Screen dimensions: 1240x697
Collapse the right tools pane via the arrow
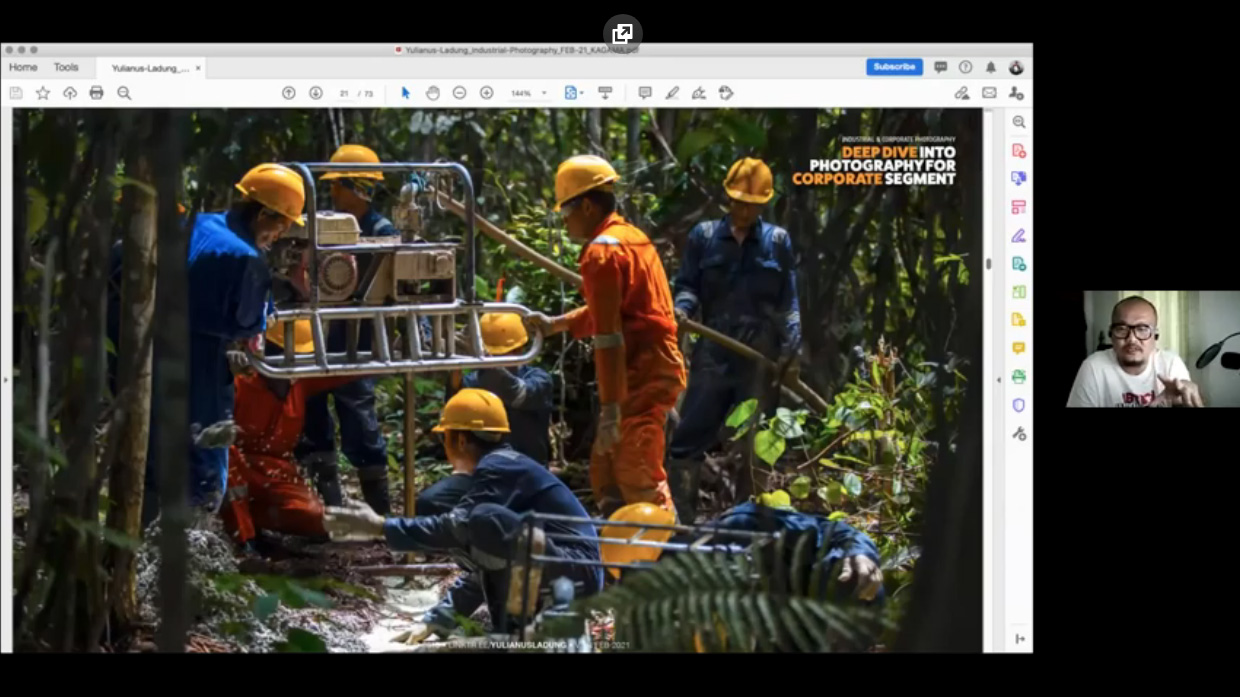(998, 380)
